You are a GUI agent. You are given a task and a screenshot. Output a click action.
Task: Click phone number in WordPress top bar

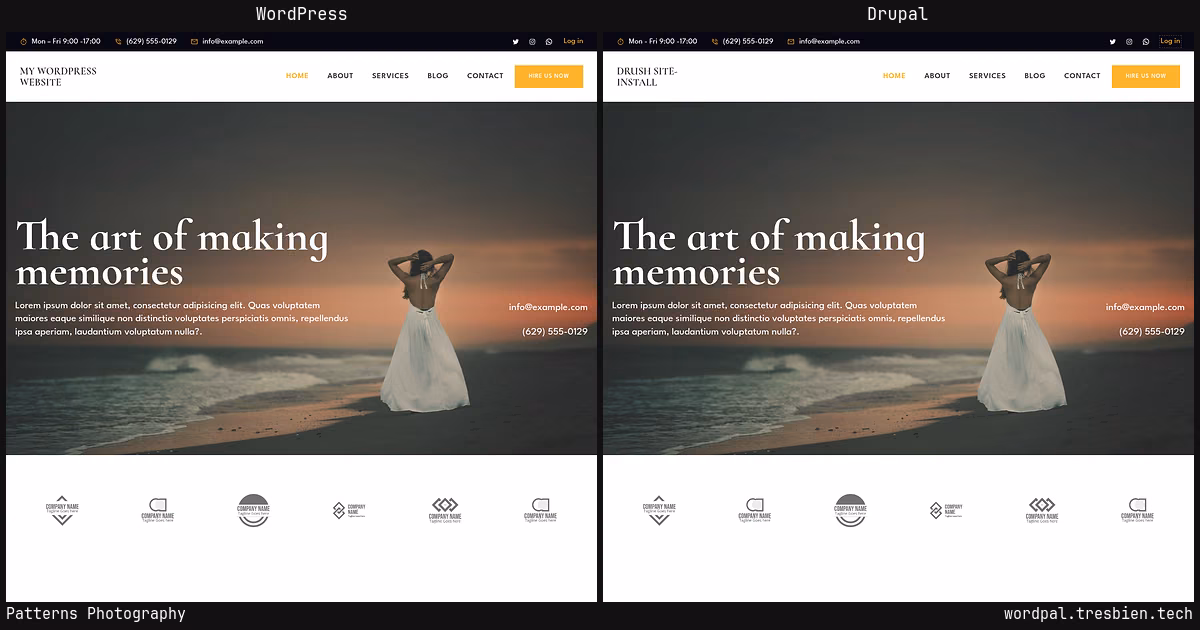coord(151,42)
